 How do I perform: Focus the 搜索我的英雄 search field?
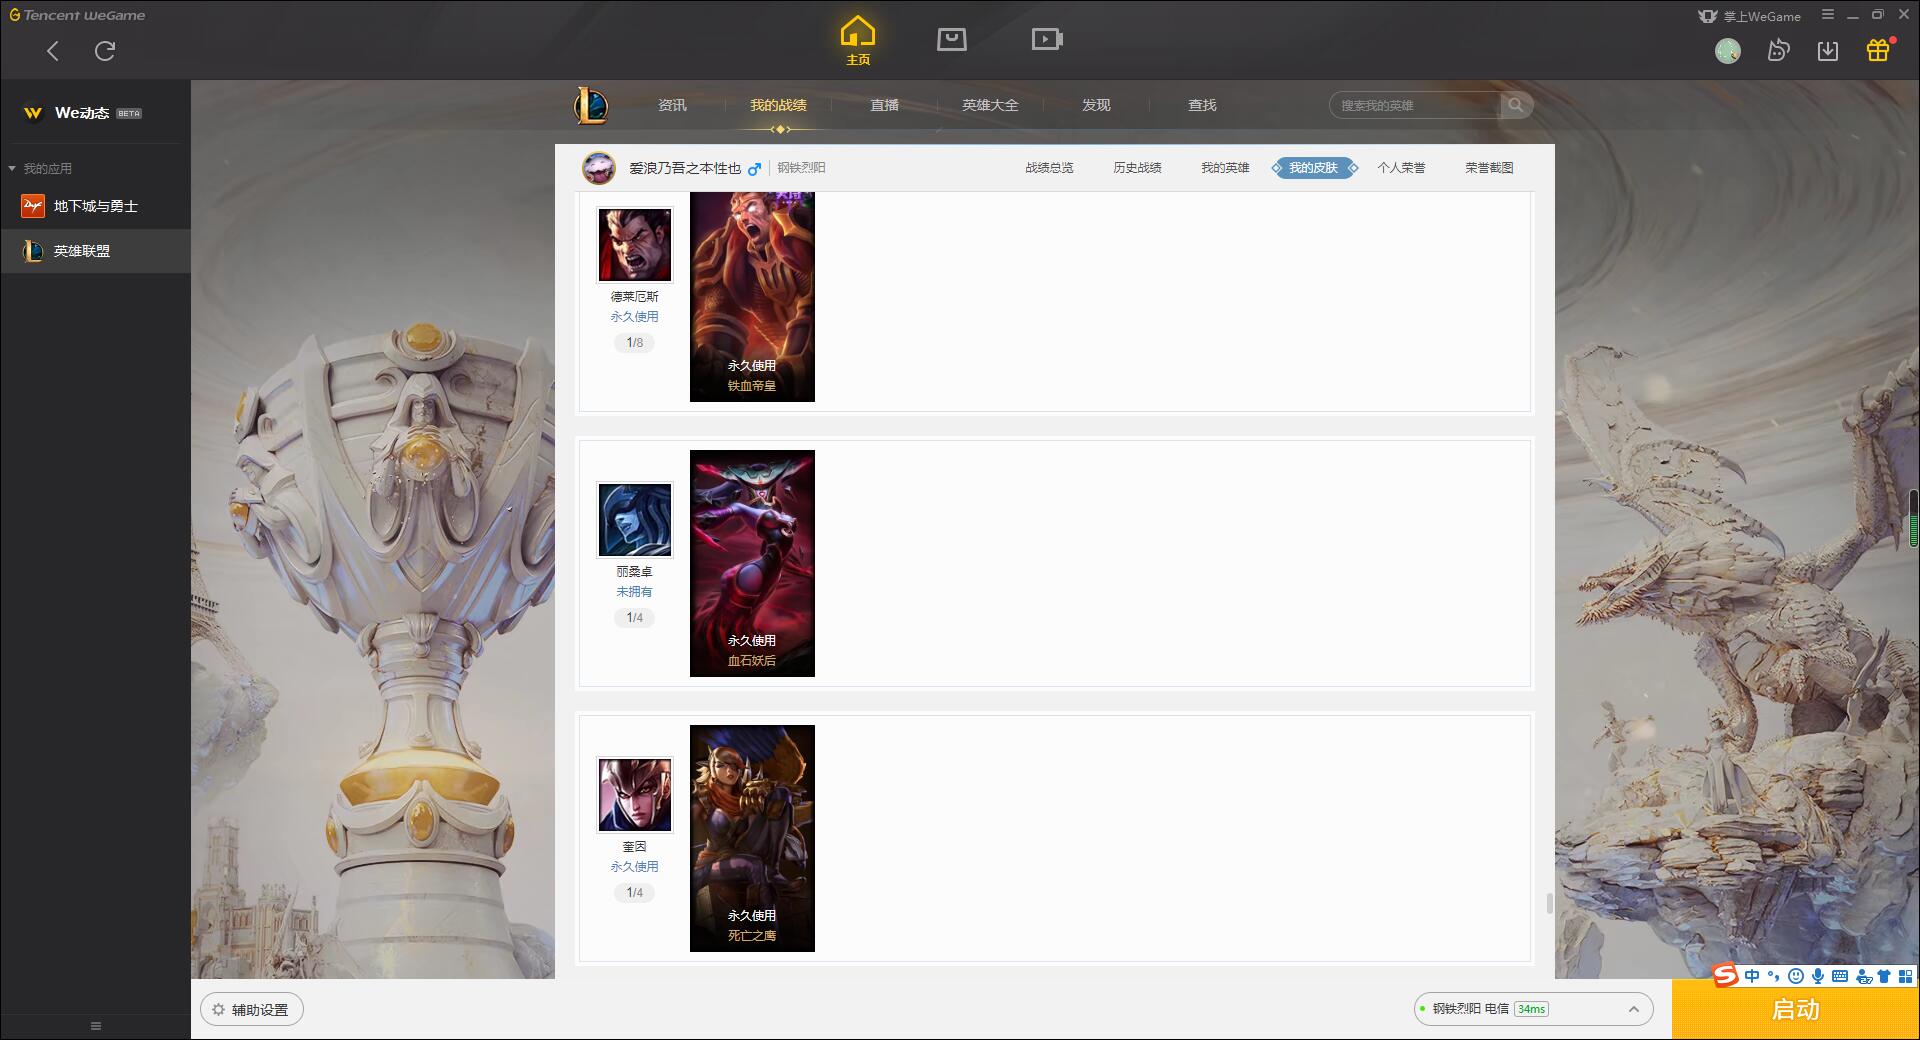[x=1416, y=105]
